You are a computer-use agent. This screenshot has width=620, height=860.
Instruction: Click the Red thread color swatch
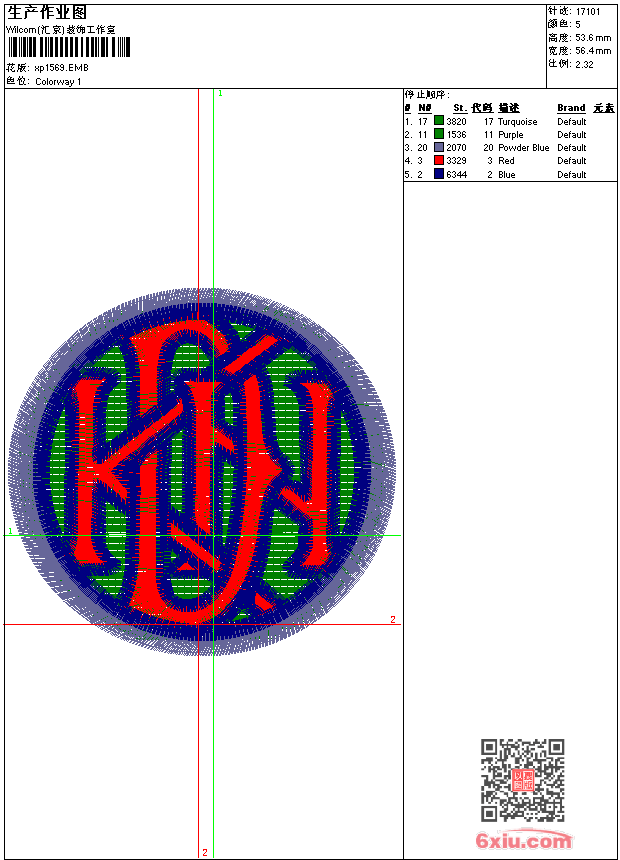(x=439, y=160)
